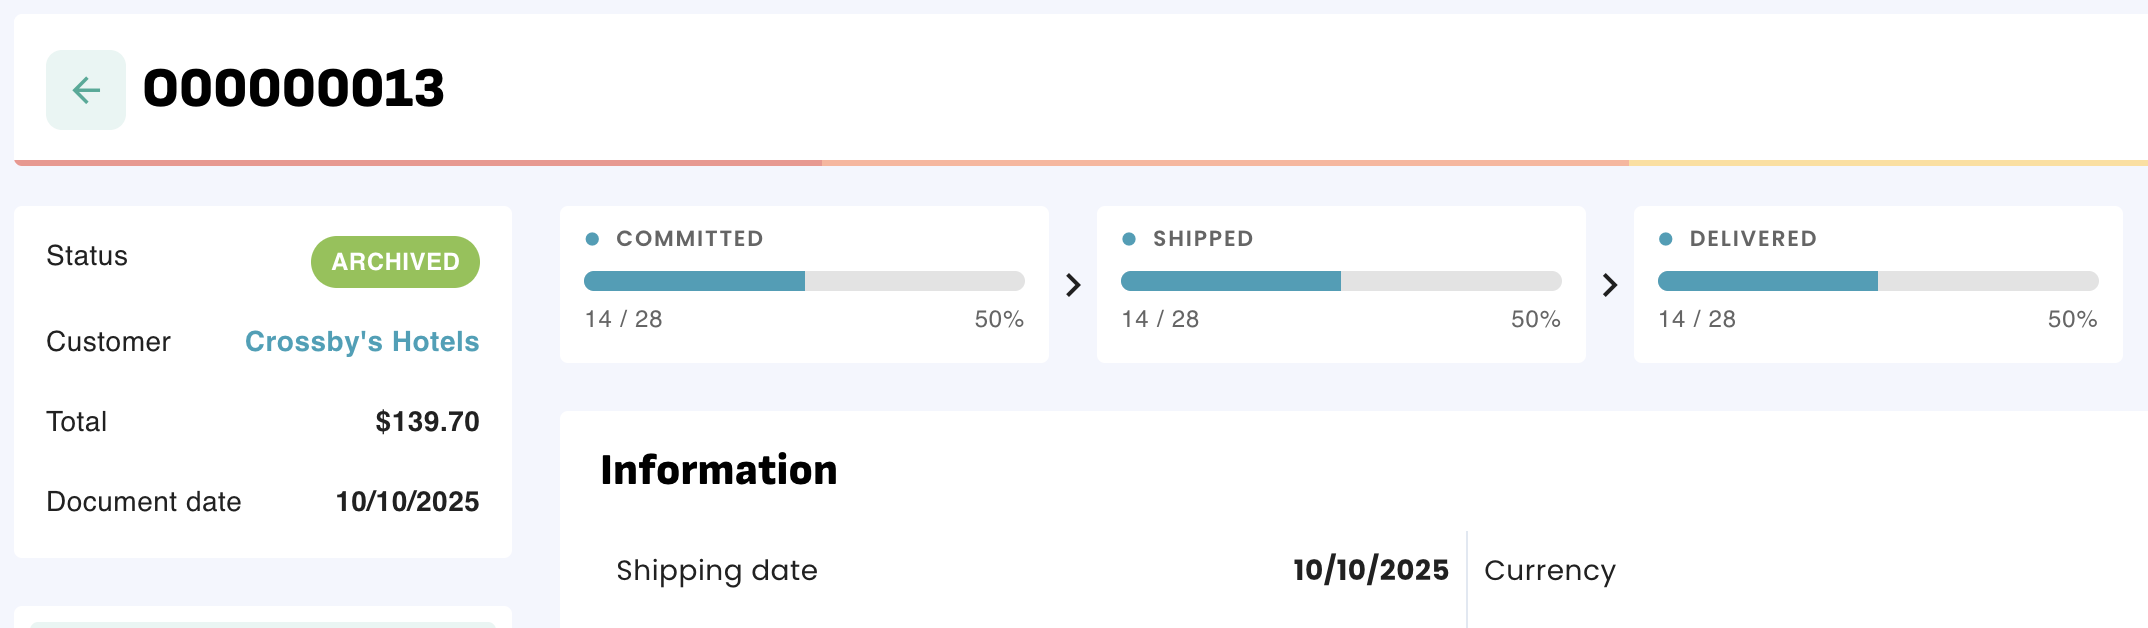The width and height of the screenshot is (2148, 628).
Task: Click the Delivered progress bar
Action: (x=1877, y=281)
